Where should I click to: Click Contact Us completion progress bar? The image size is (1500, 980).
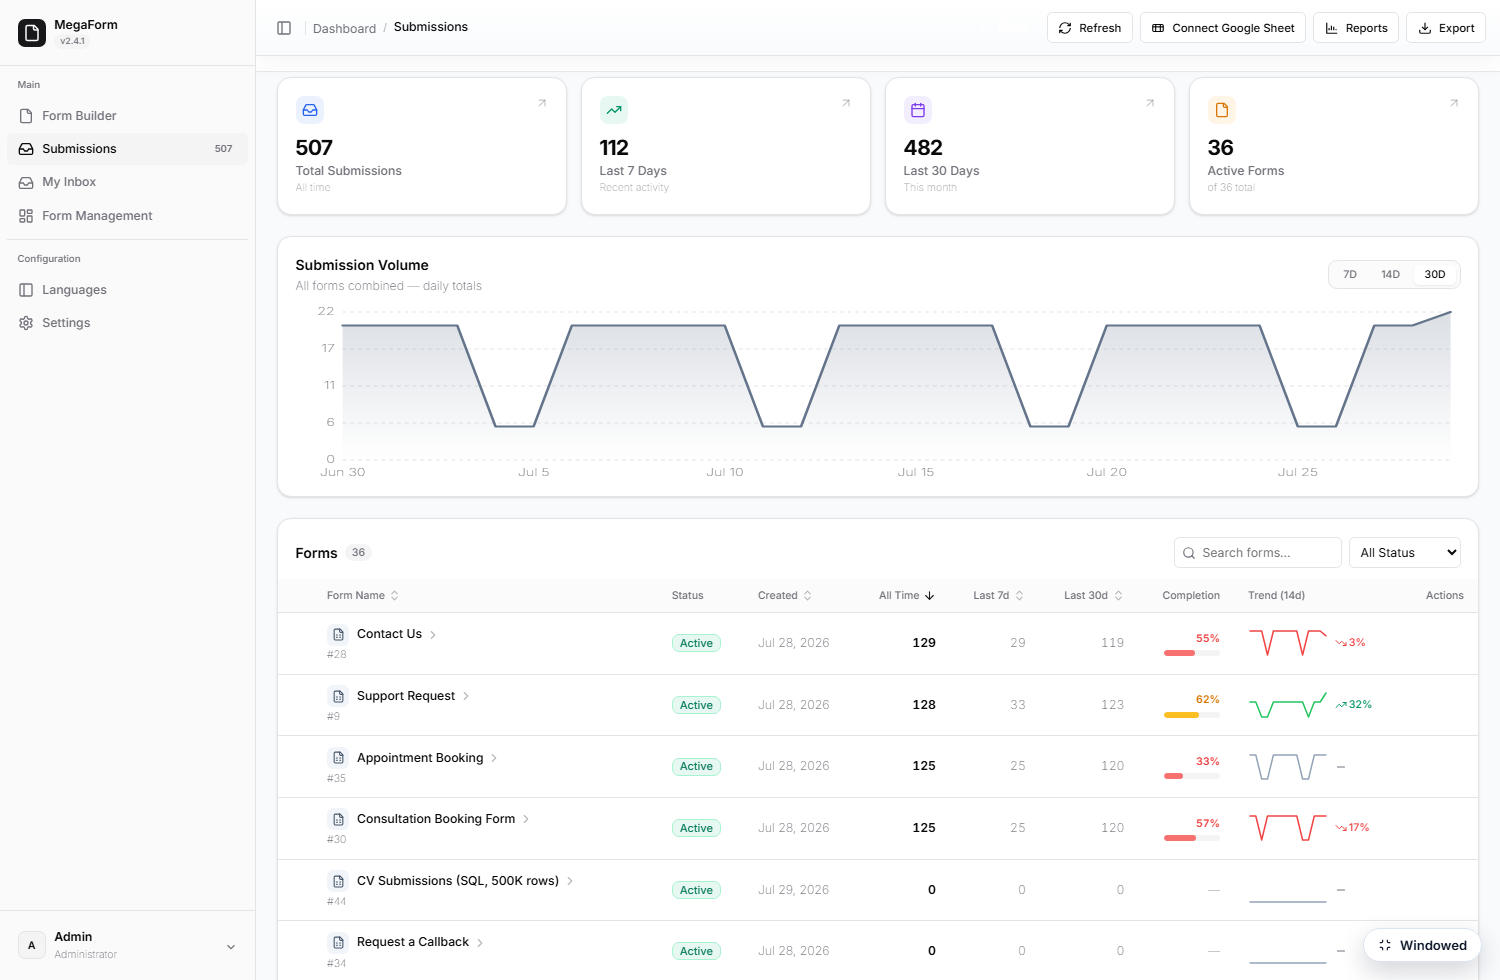point(1192,653)
